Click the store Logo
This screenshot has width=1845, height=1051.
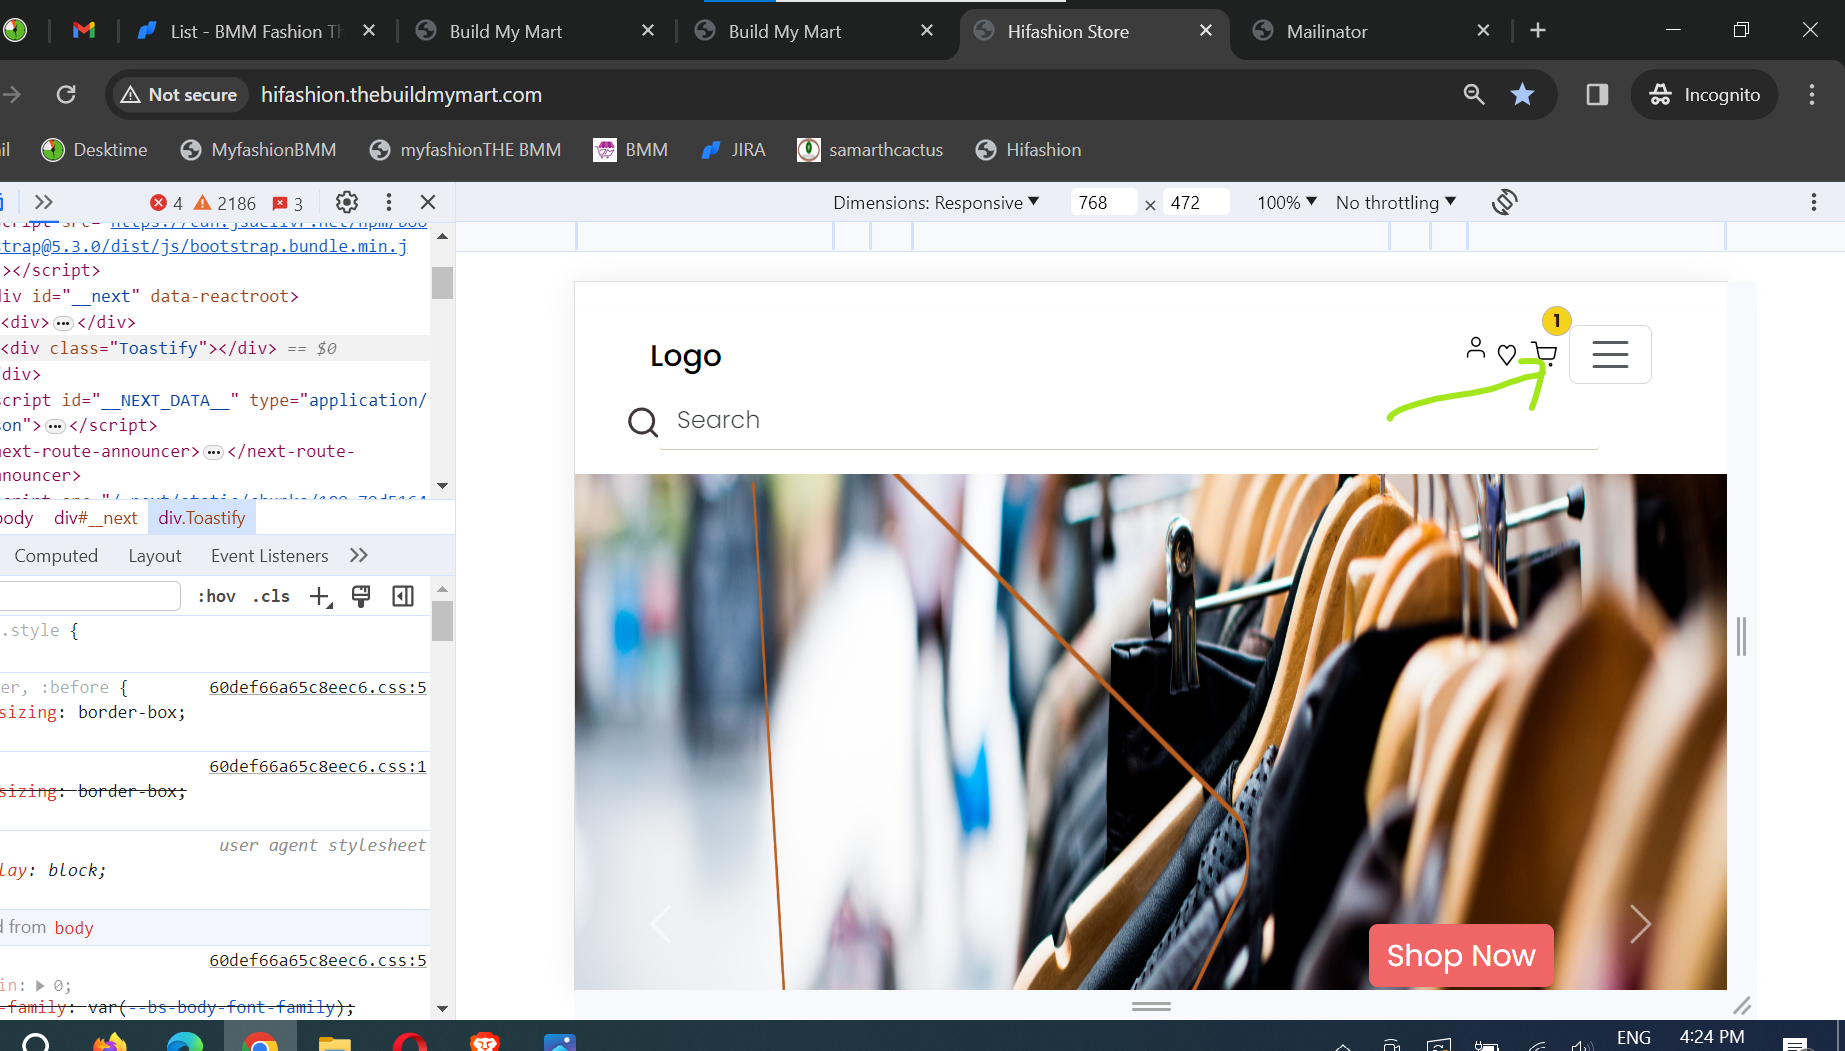685,355
